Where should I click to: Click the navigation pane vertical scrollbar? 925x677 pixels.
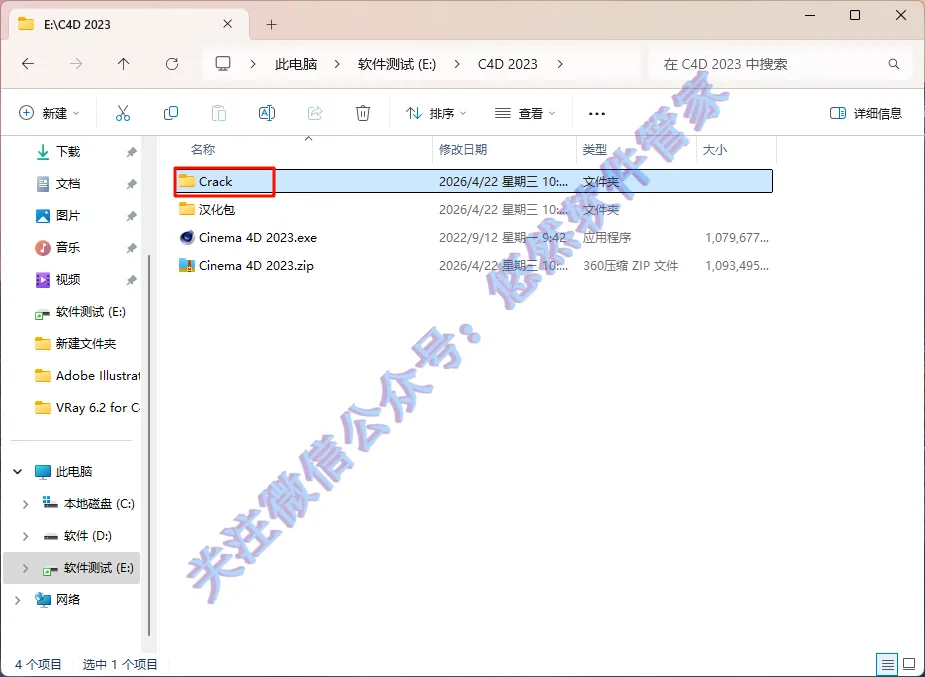tap(149, 445)
